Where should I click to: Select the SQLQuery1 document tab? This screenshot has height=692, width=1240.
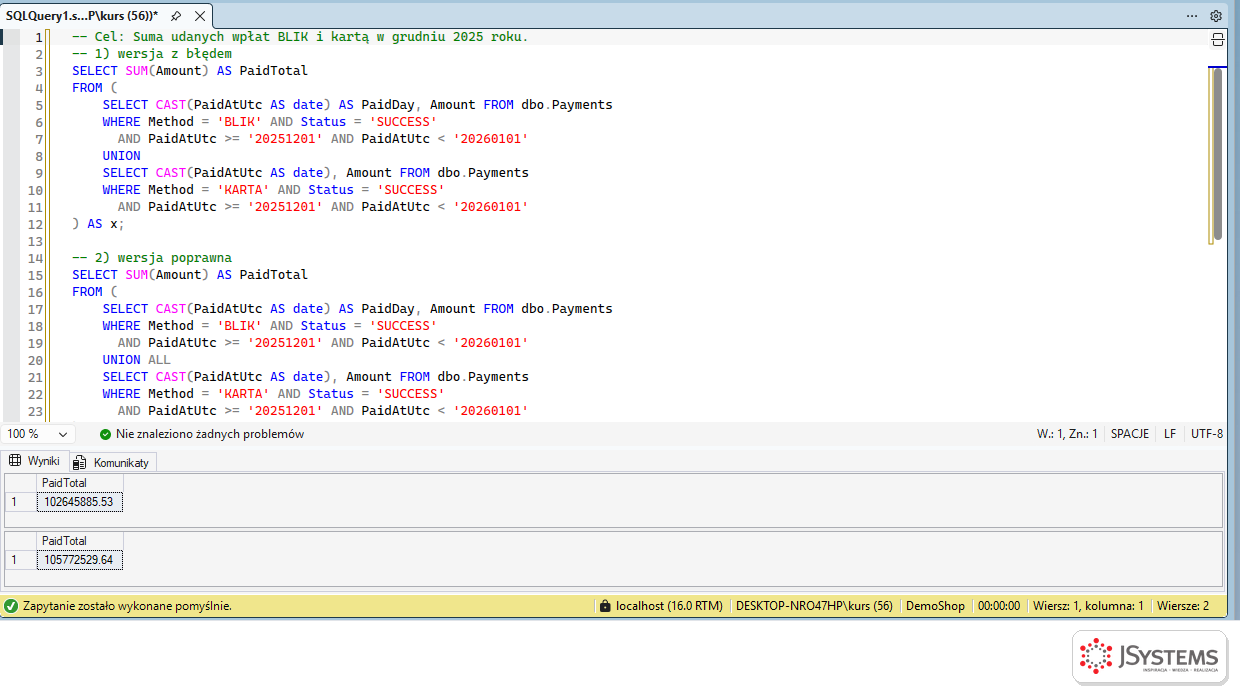click(82, 16)
